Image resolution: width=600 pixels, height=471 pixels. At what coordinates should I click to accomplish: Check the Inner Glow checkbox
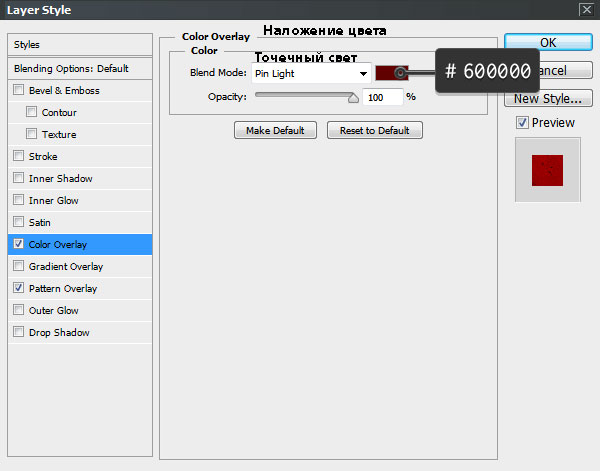18,200
